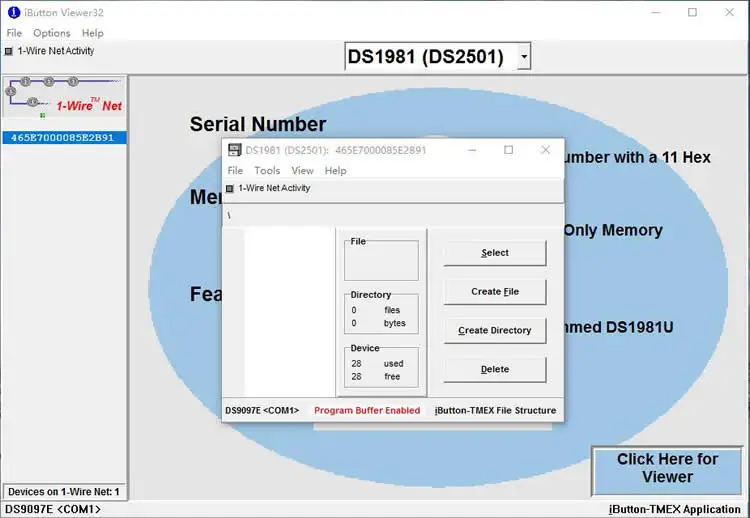
Task: Click the File group box in the dialog
Action: point(381,259)
